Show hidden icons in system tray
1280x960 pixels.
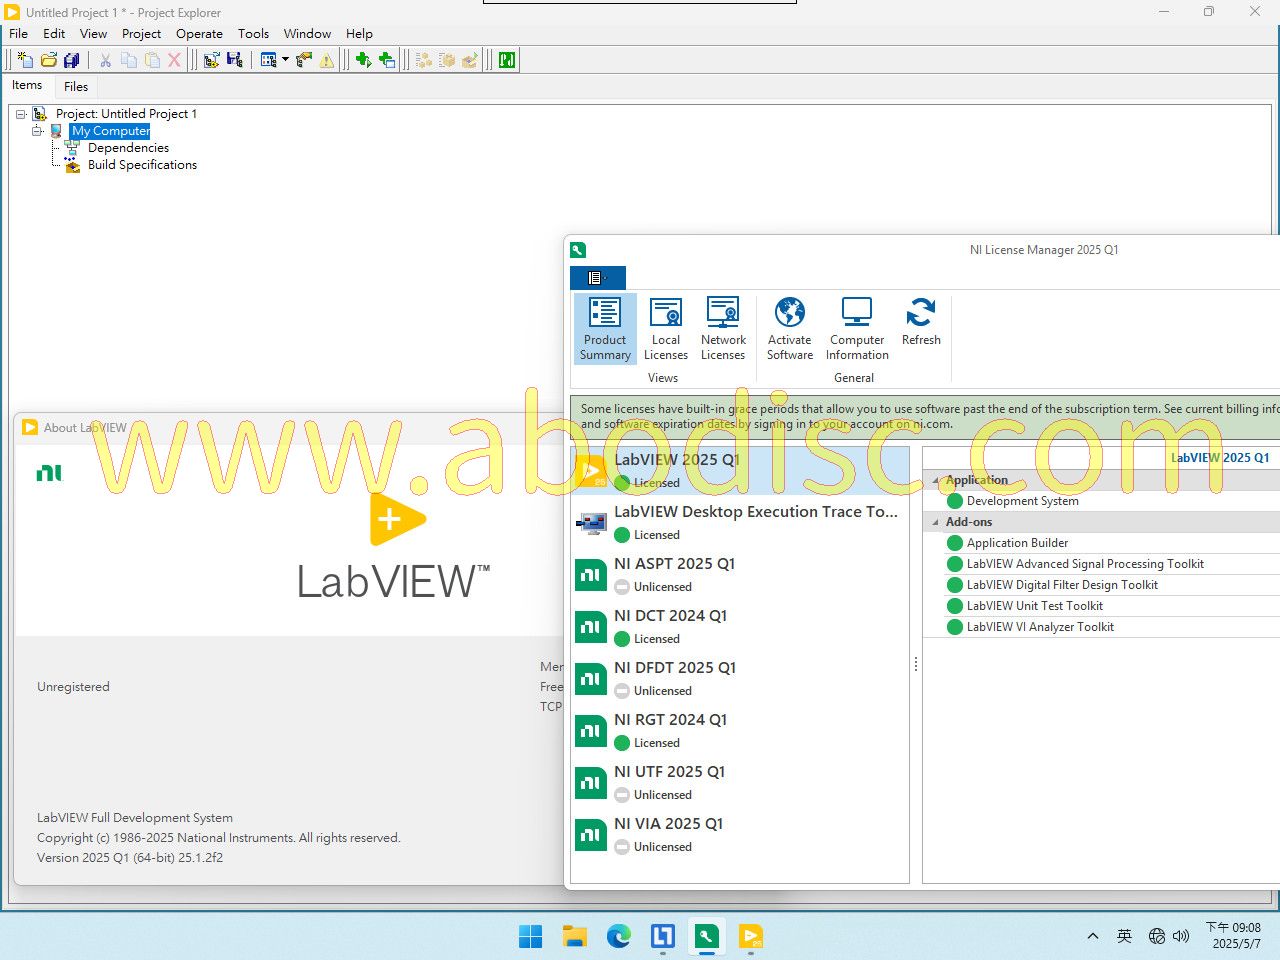point(1093,936)
